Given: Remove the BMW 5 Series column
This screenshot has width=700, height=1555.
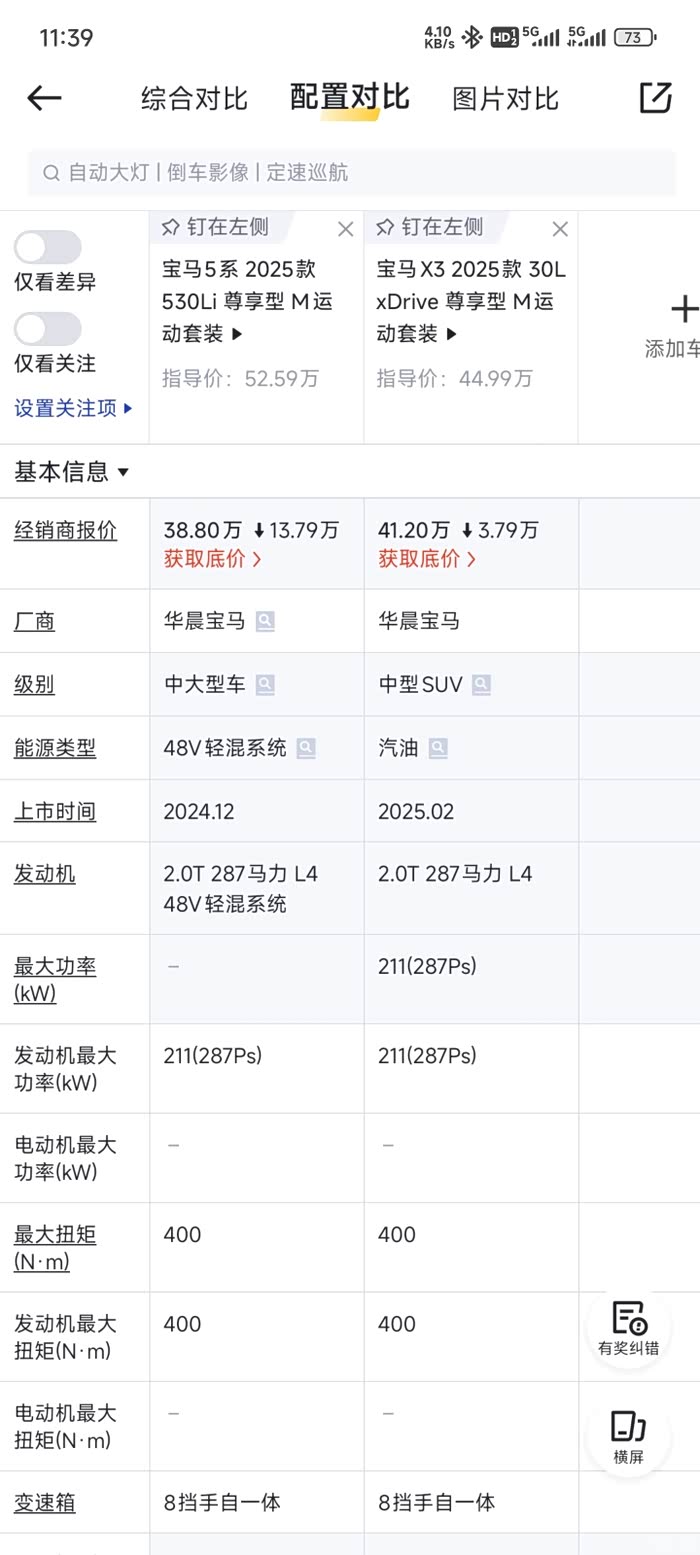Looking at the screenshot, I should point(345,229).
